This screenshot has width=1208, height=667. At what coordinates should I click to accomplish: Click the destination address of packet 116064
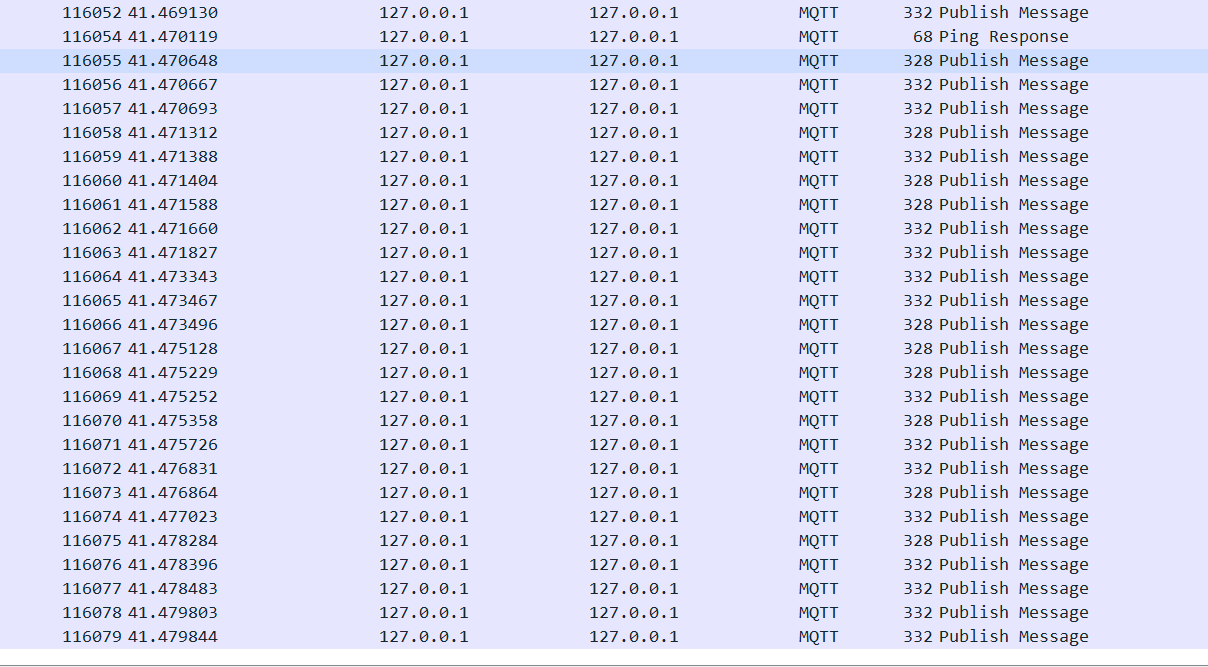(x=635, y=276)
